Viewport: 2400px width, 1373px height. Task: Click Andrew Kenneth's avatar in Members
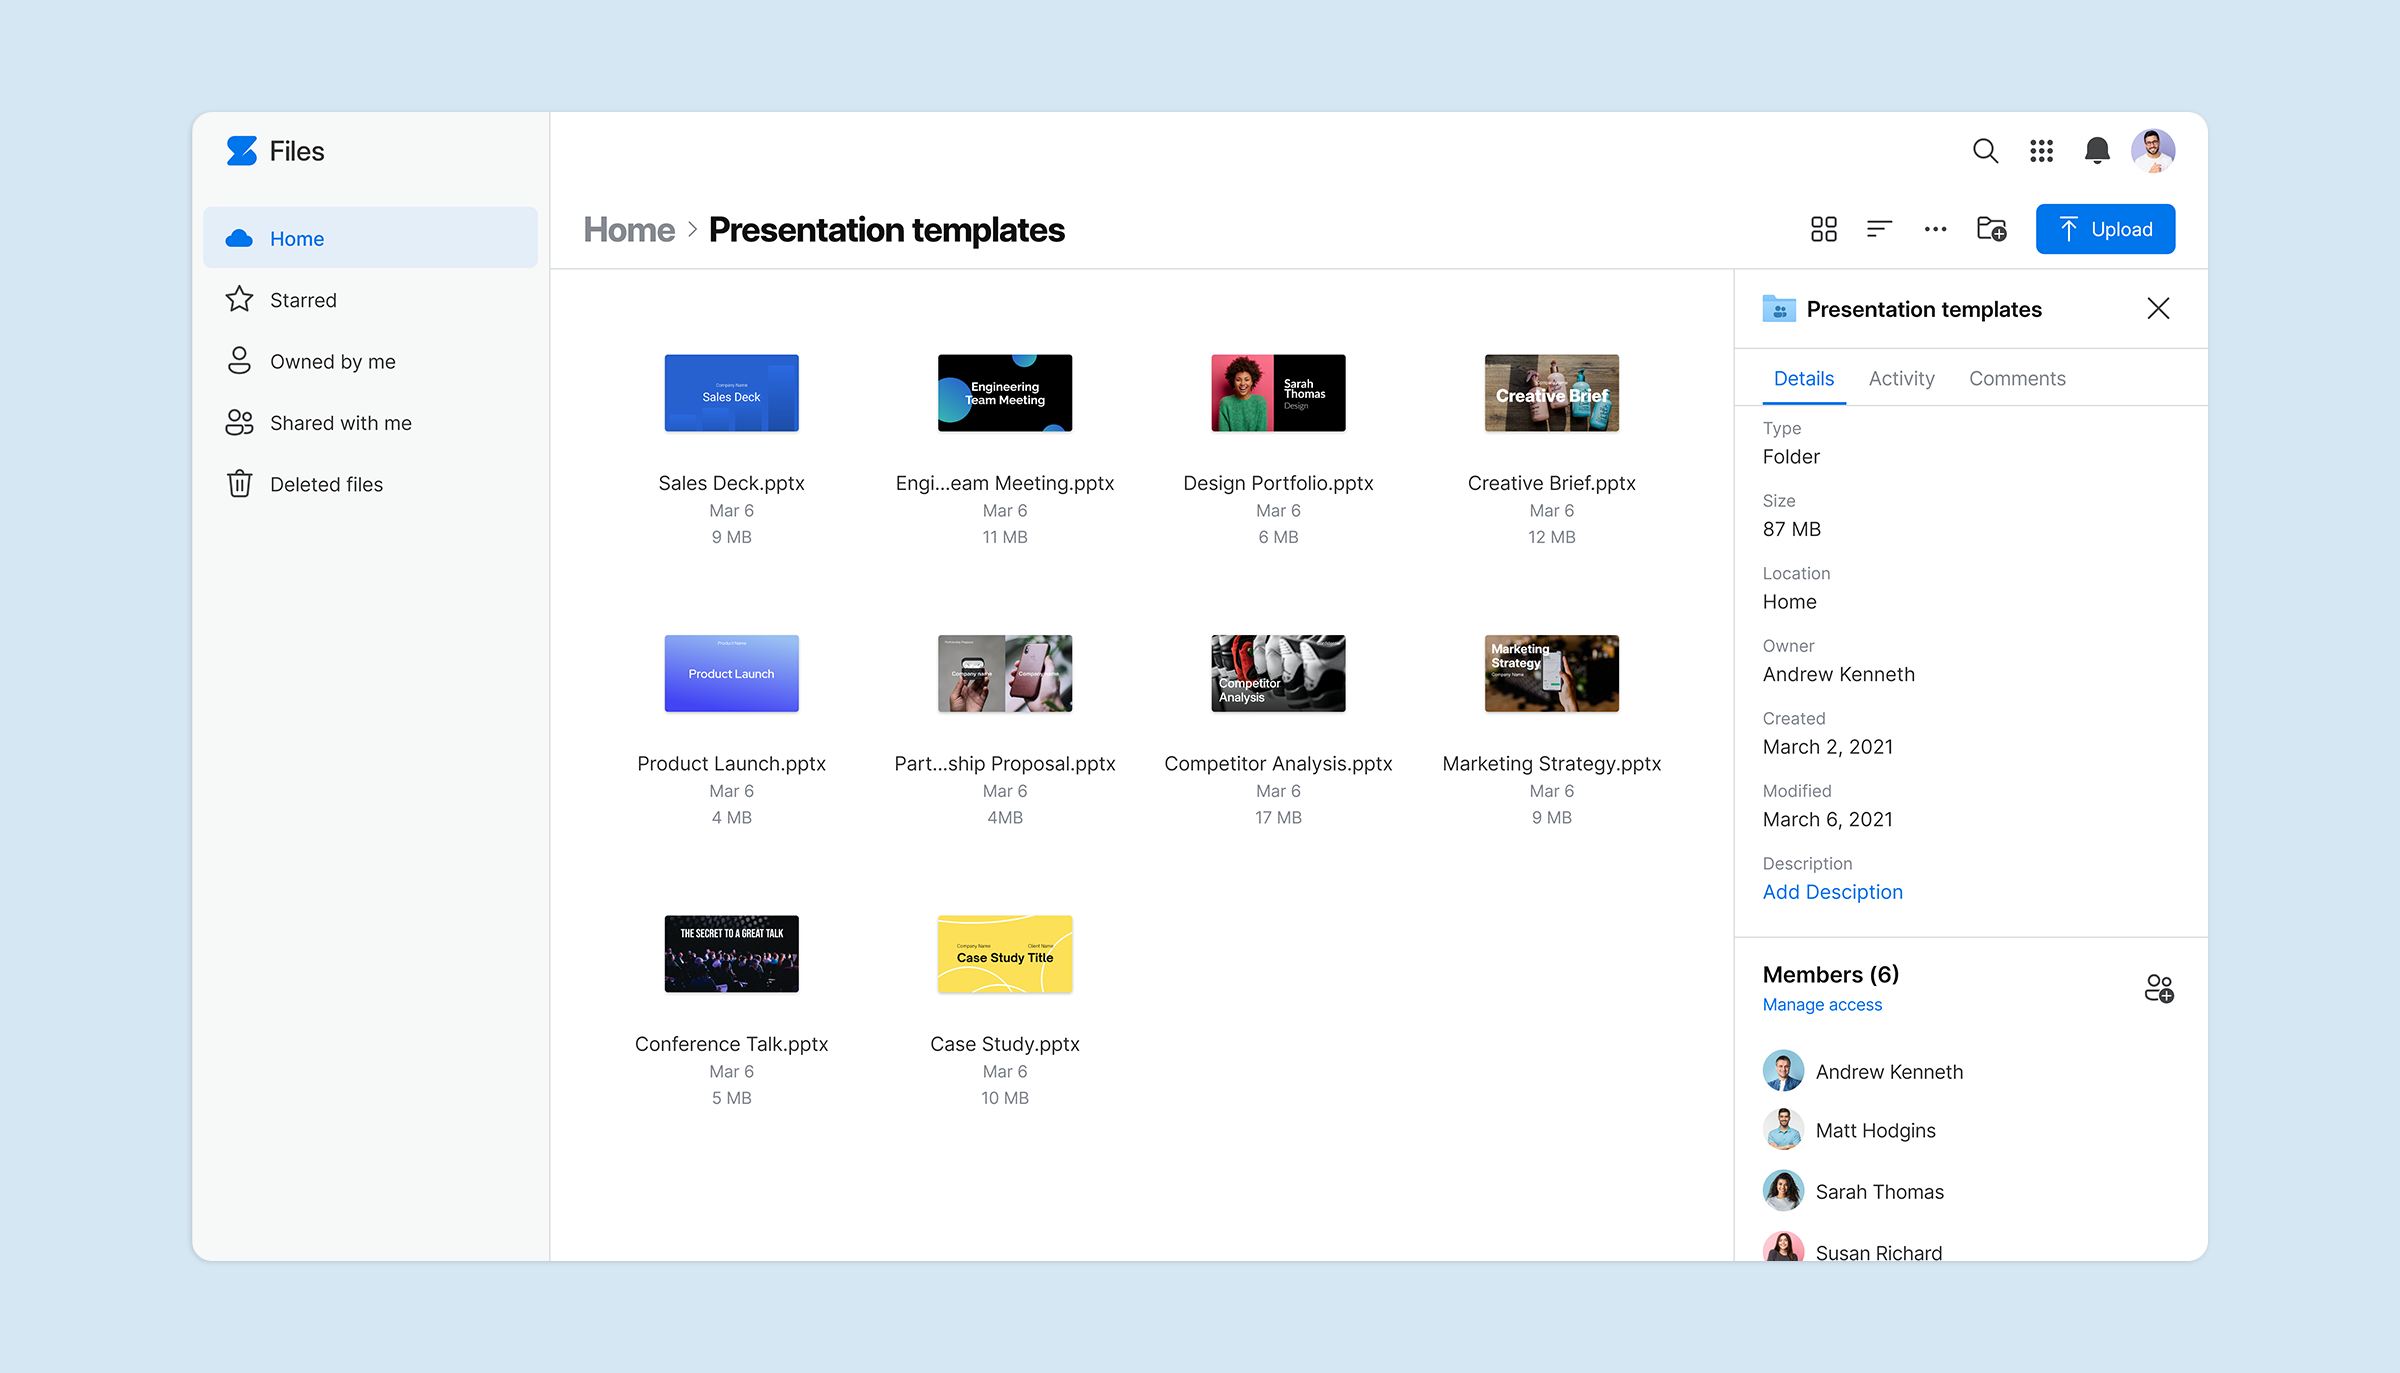click(x=1783, y=1070)
